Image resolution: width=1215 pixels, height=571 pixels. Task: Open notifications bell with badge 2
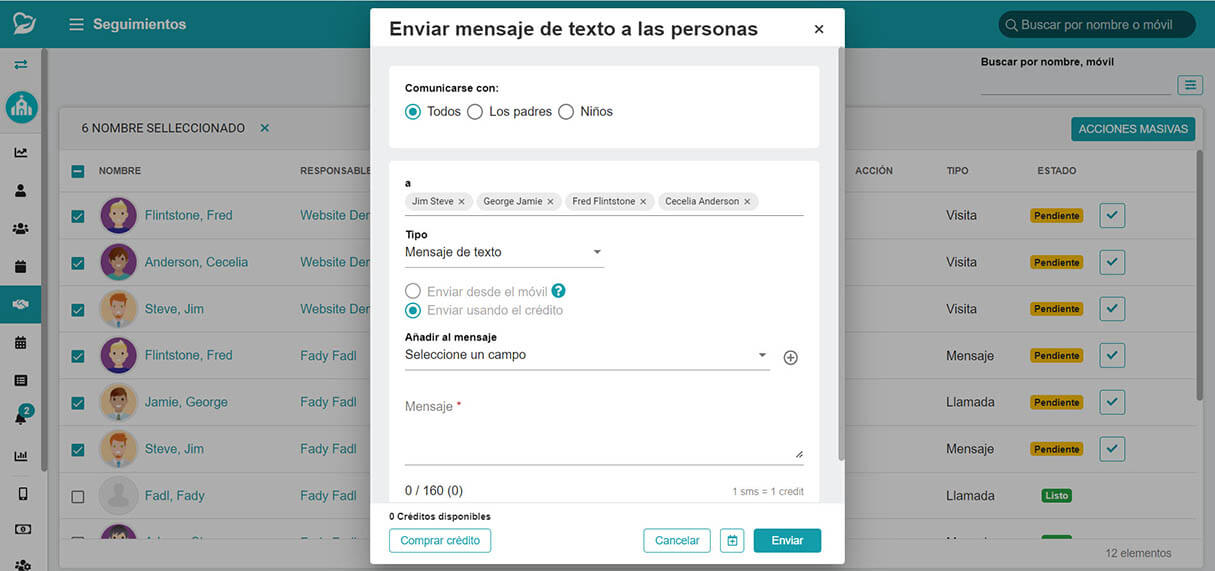pyautogui.click(x=22, y=416)
